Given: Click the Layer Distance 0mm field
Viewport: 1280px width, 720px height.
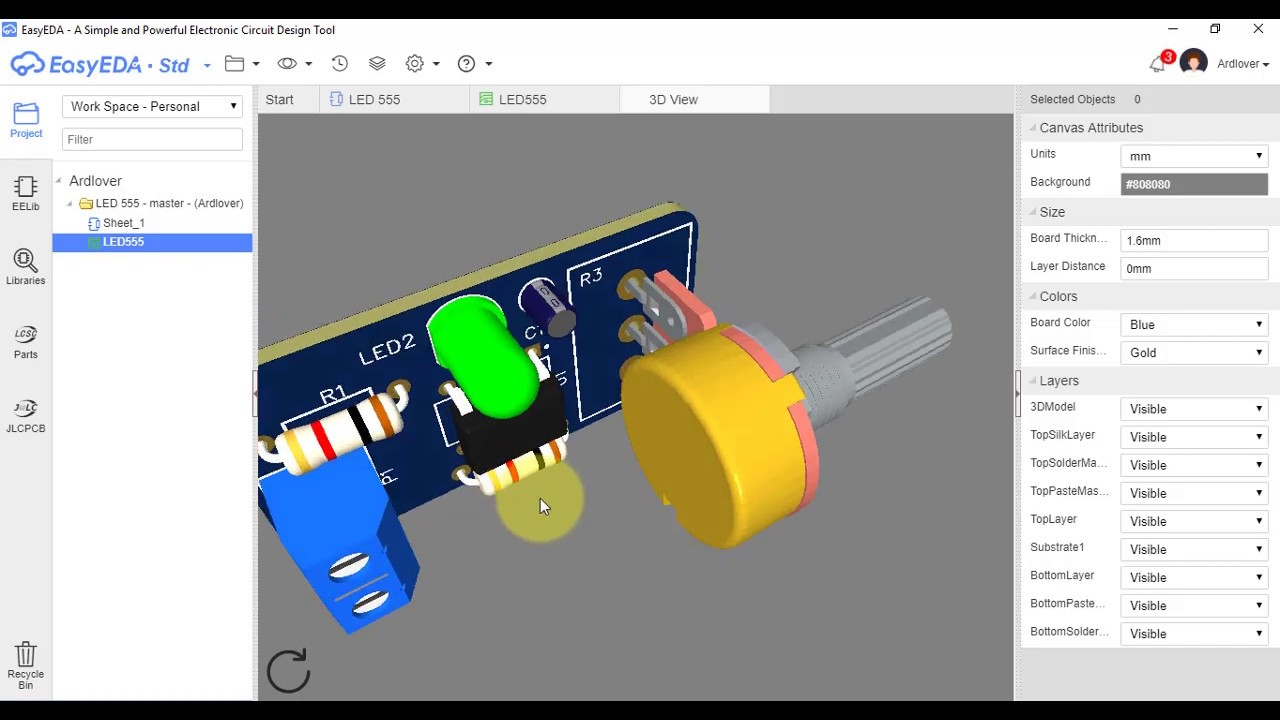Looking at the screenshot, I should click(x=1194, y=268).
